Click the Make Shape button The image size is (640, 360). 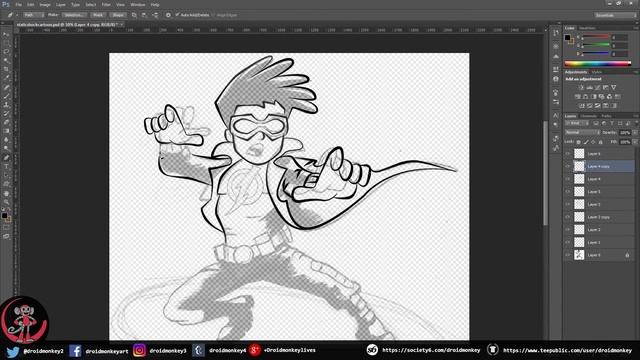pos(118,15)
